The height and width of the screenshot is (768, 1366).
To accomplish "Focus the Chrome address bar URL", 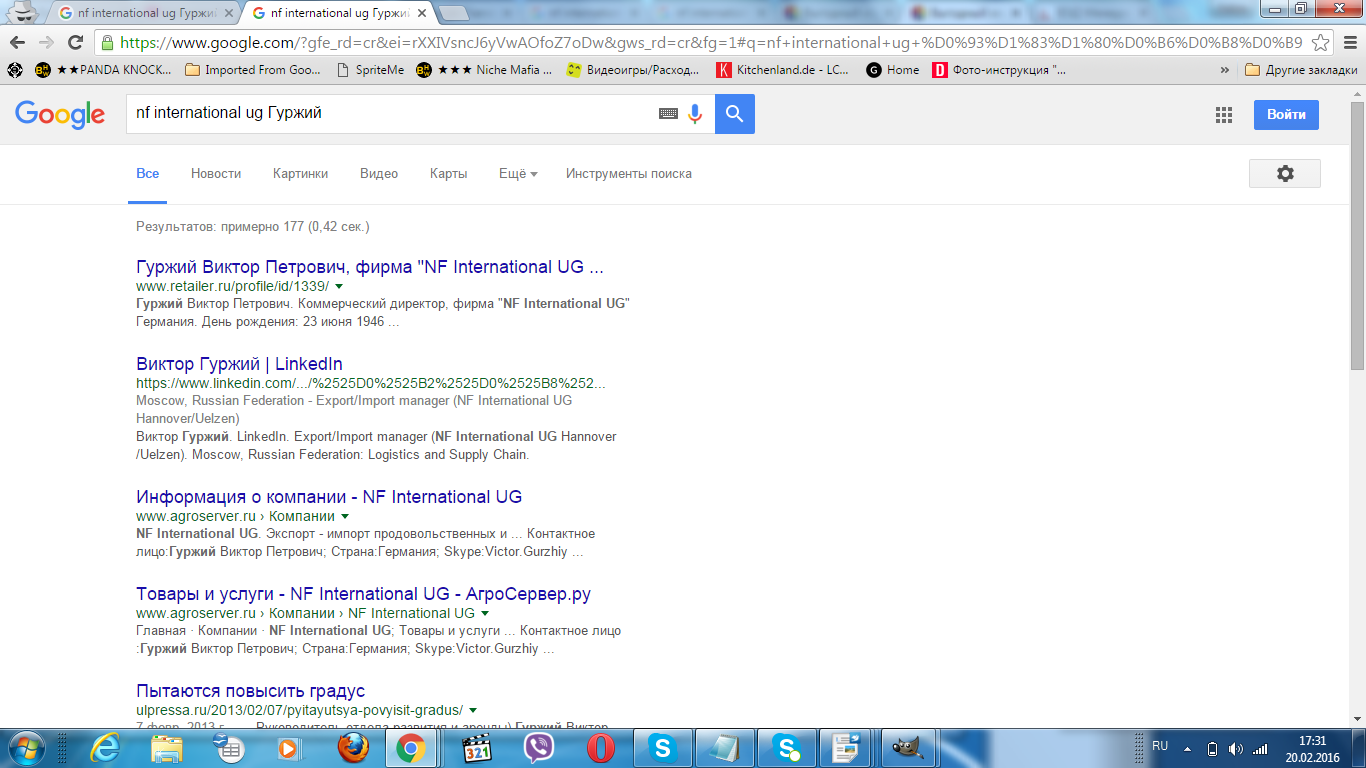I will 710,42.
